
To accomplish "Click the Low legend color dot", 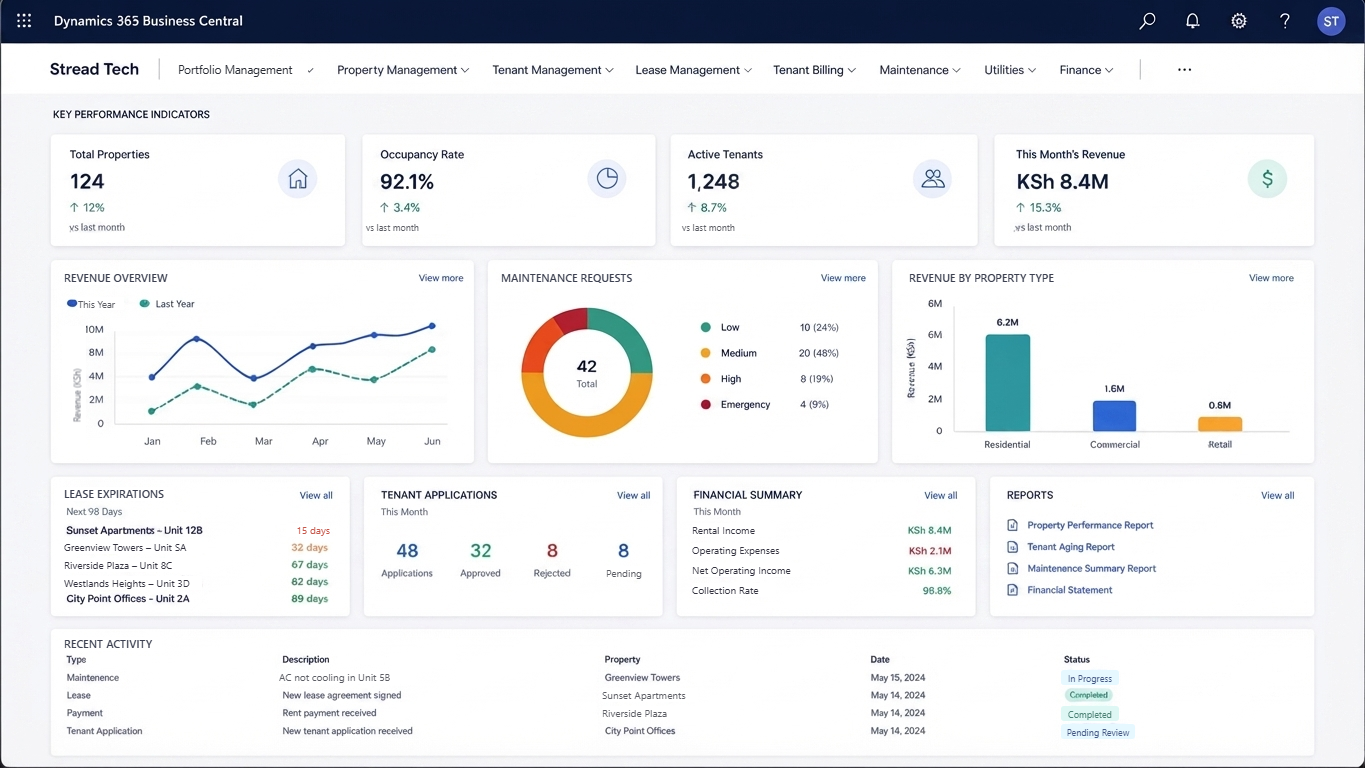I will (x=706, y=327).
